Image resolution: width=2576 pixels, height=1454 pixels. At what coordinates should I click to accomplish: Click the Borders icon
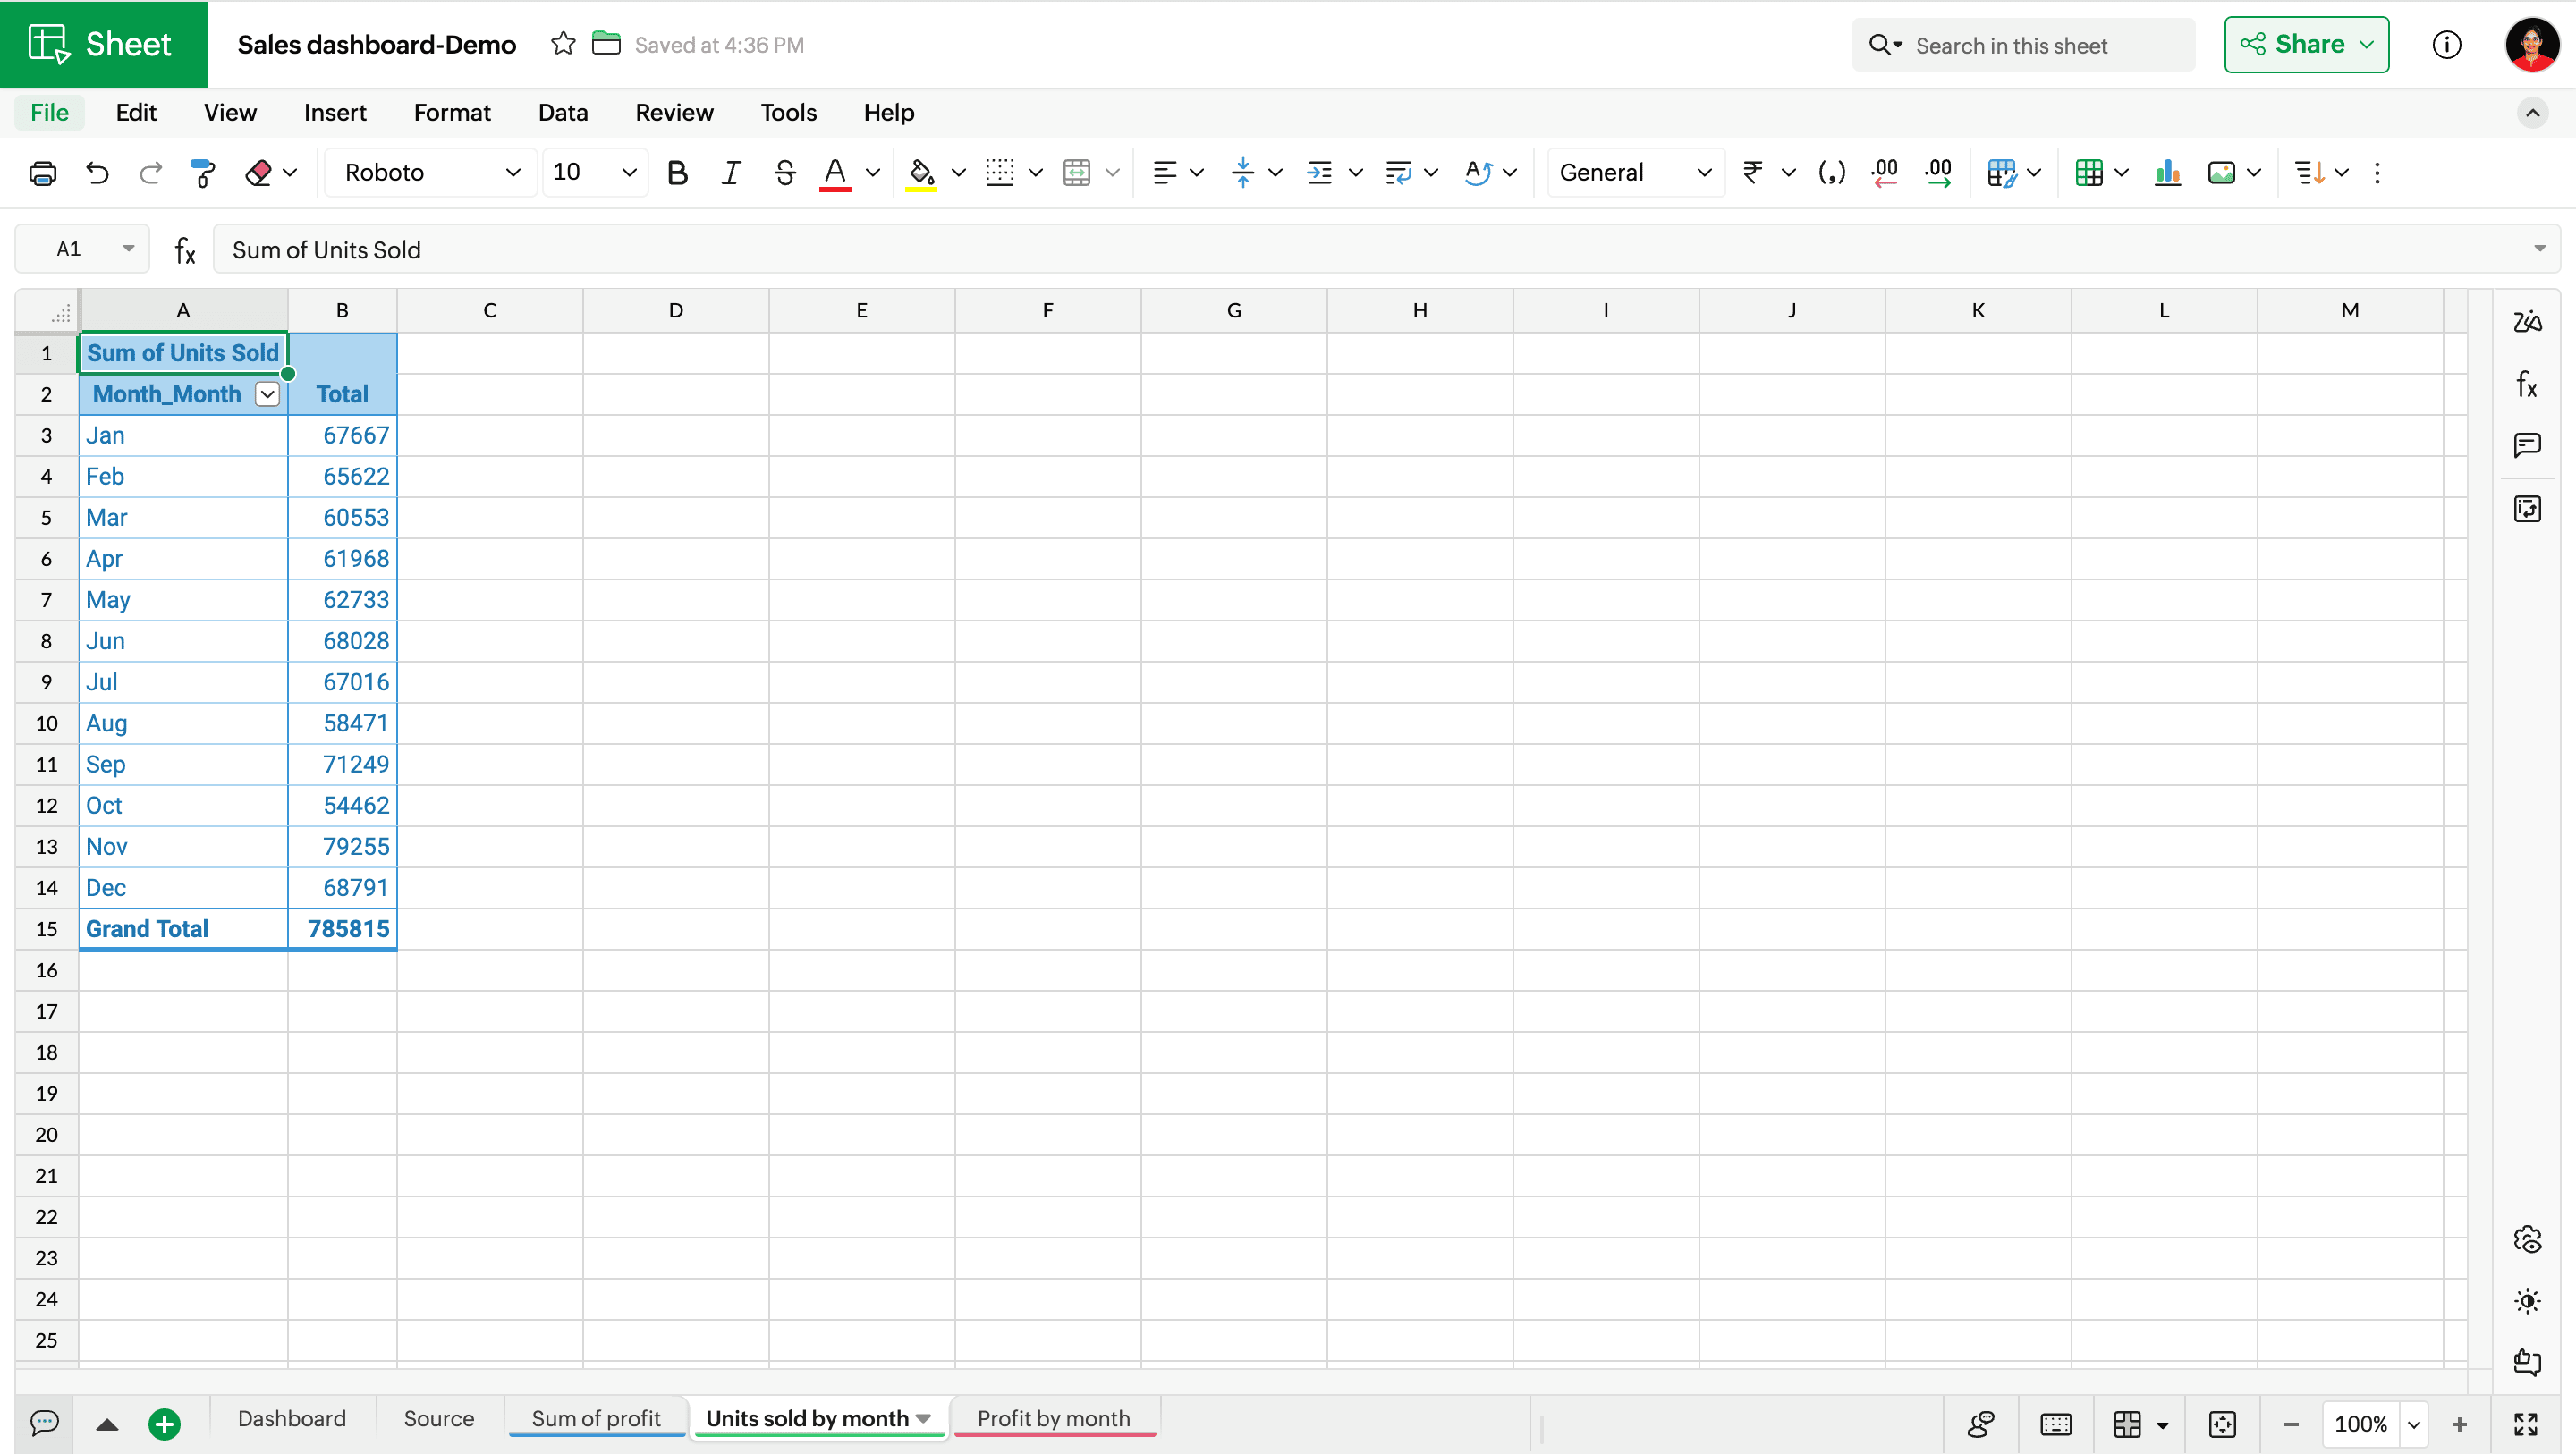pyautogui.click(x=999, y=173)
